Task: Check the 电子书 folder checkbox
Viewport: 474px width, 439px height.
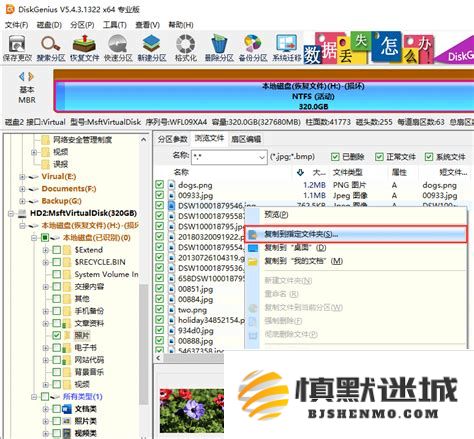Action: (x=57, y=348)
